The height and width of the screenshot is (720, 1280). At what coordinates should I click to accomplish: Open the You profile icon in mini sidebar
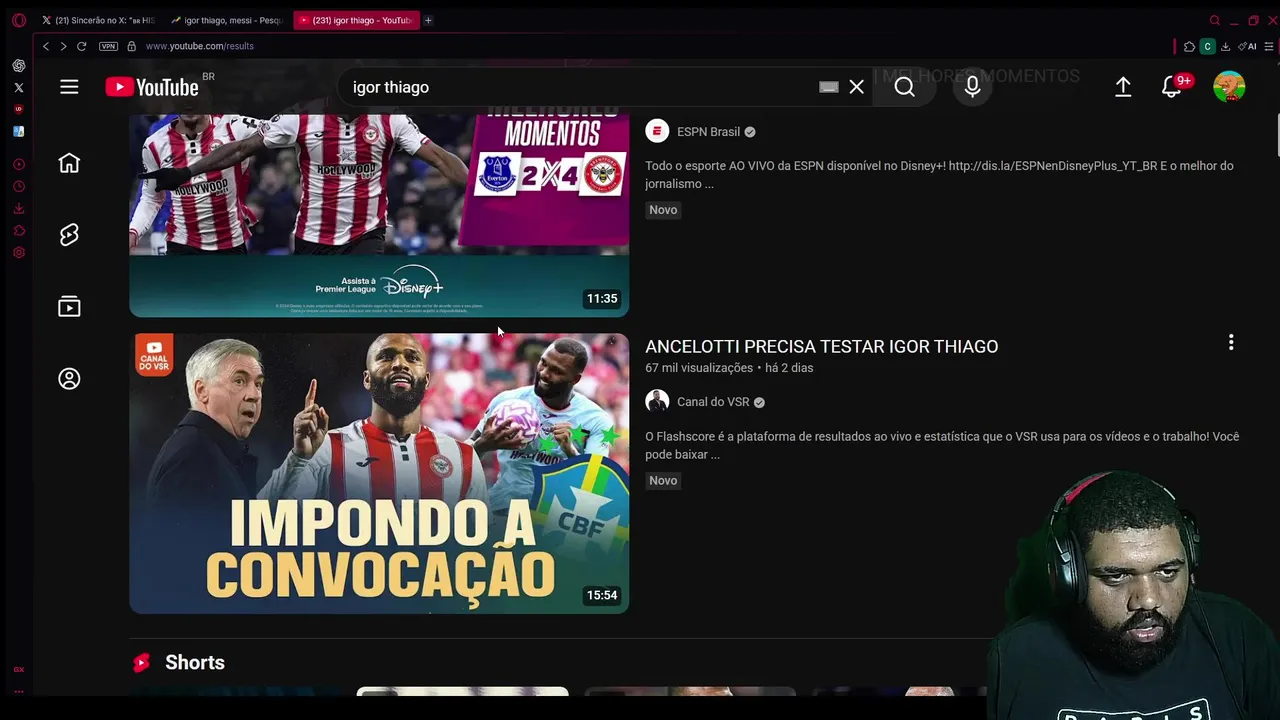69,379
